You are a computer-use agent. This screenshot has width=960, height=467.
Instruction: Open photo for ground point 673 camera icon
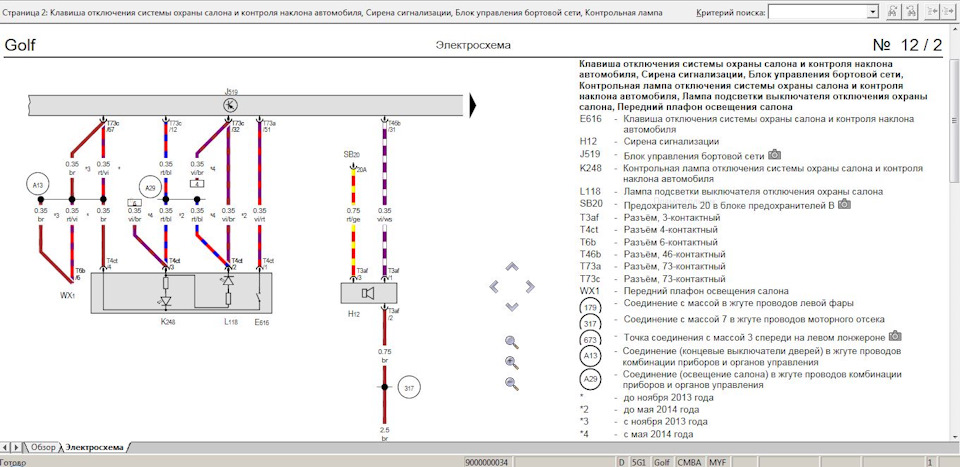(x=895, y=335)
